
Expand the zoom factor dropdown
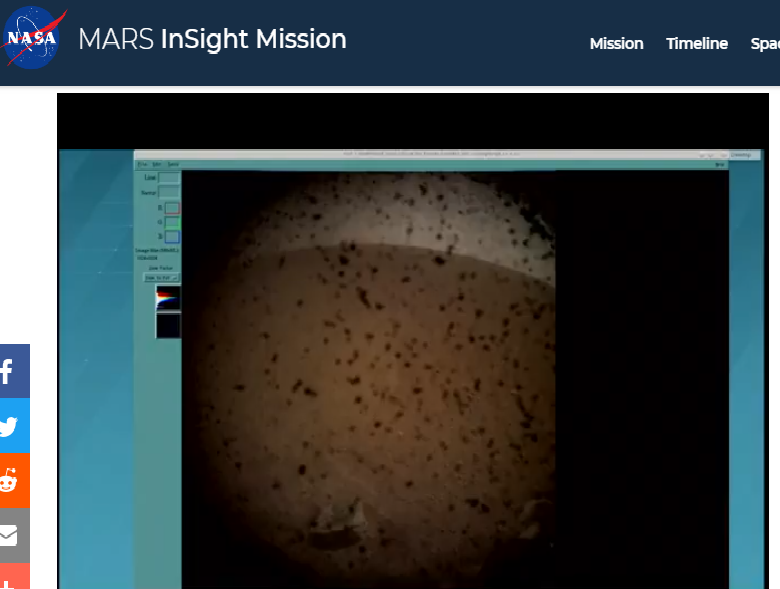click(x=163, y=277)
